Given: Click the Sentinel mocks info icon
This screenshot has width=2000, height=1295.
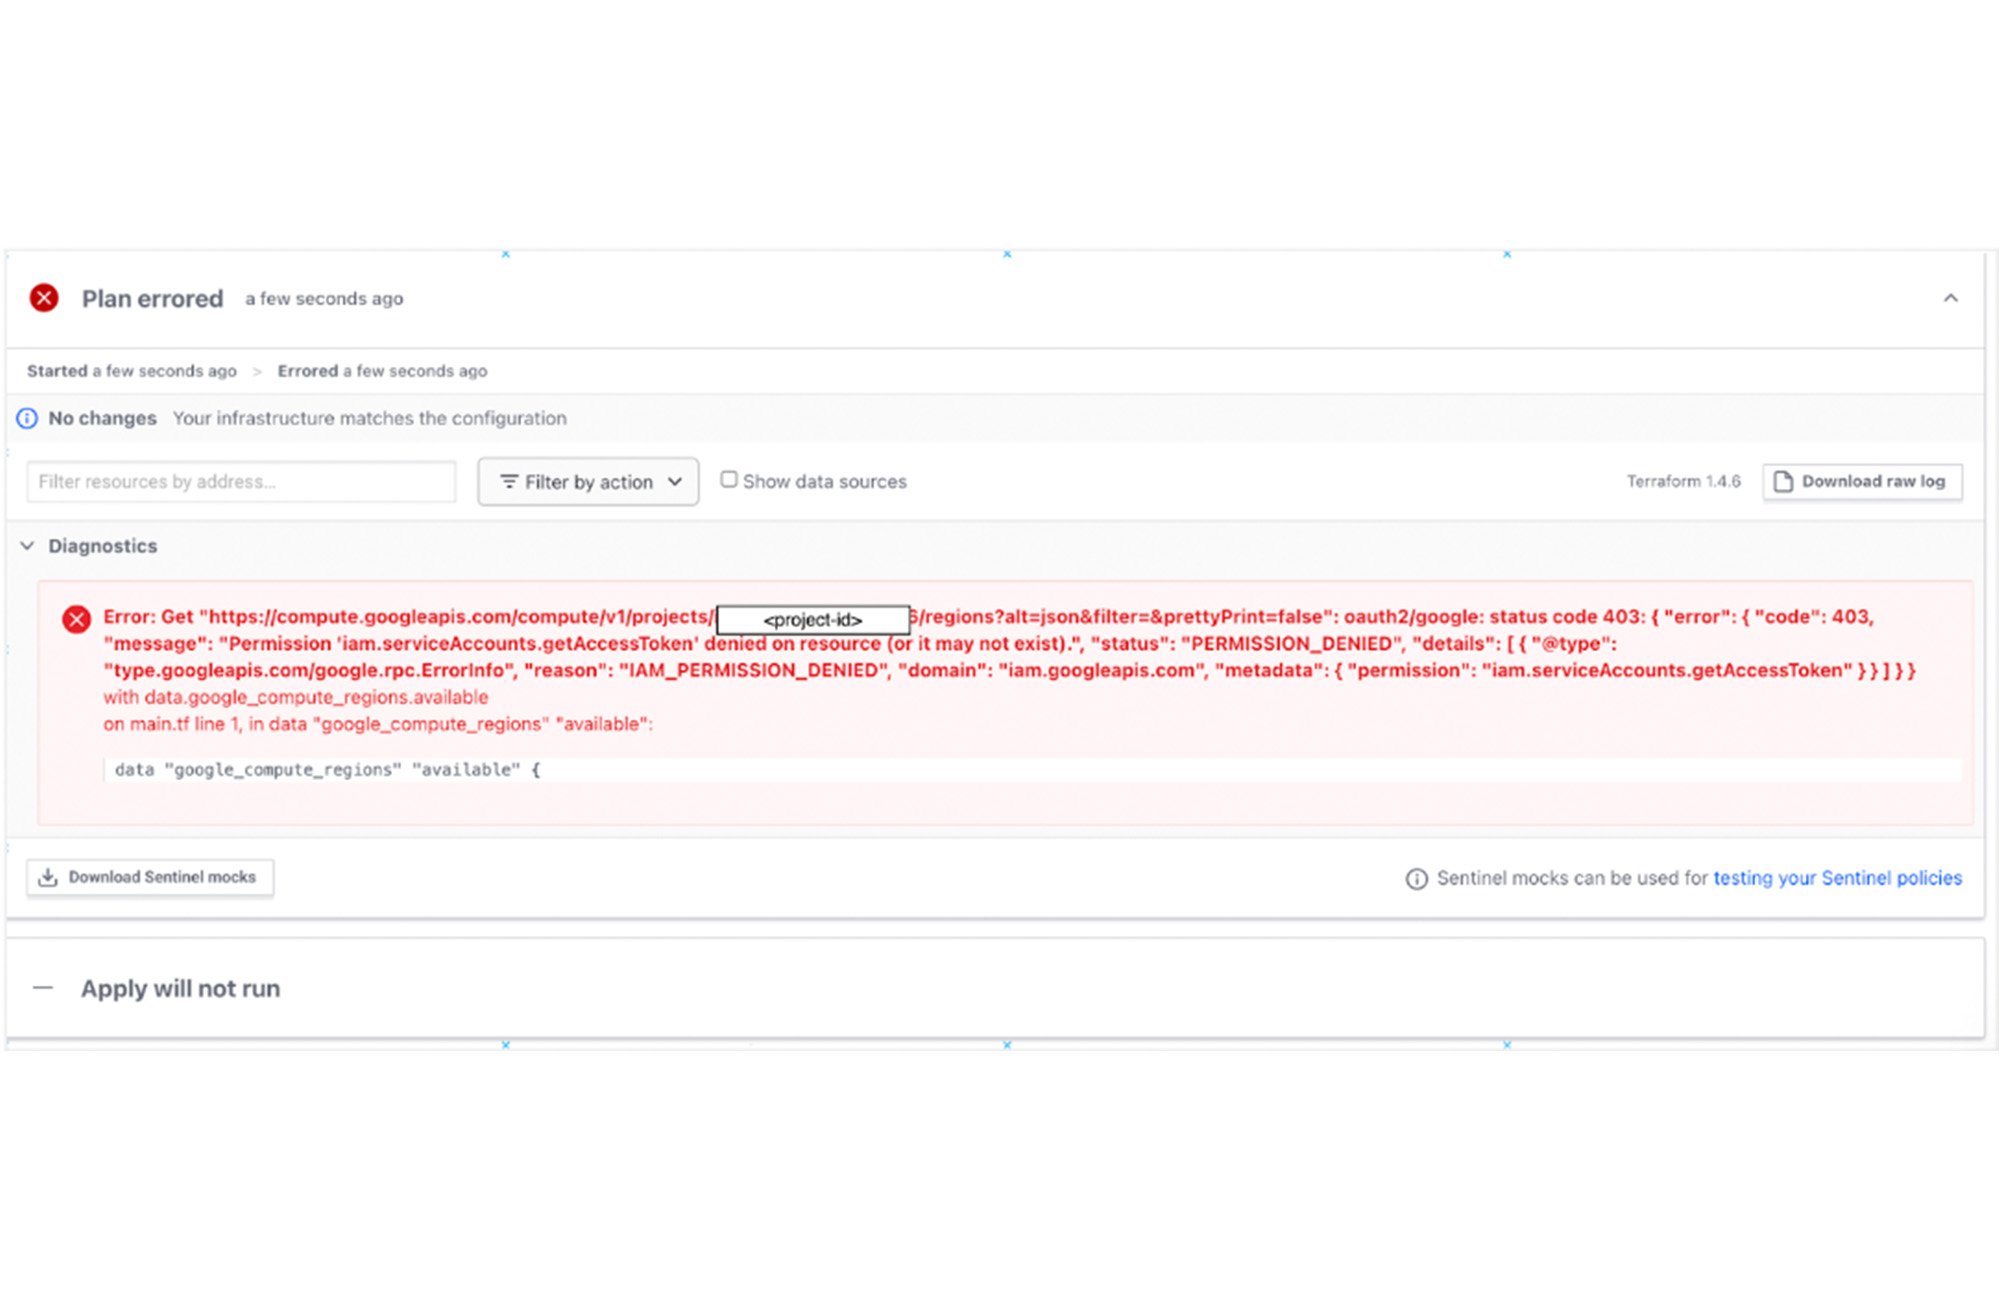Looking at the screenshot, I should click(x=1416, y=878).
